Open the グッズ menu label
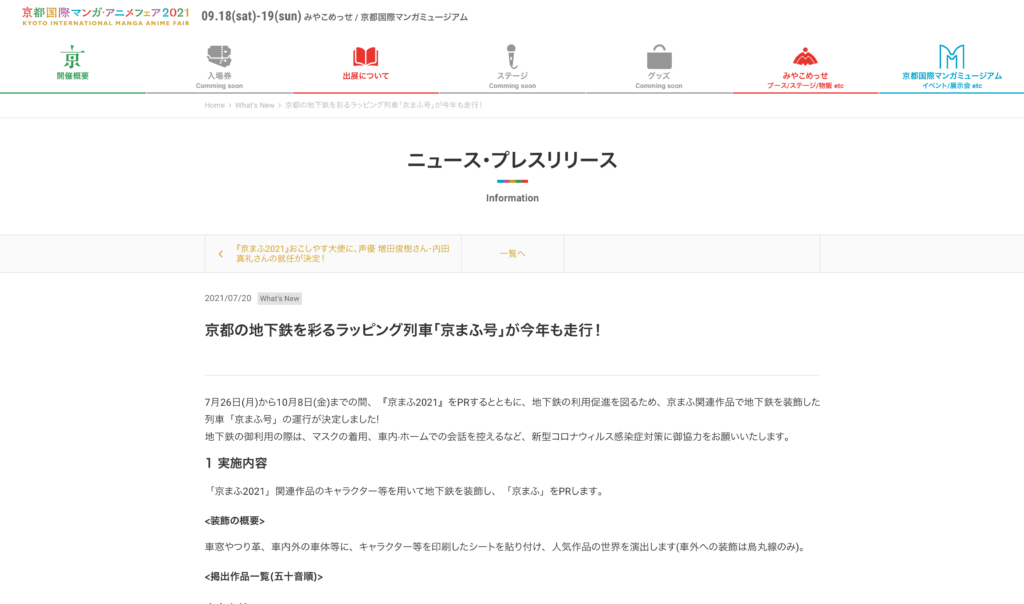The image size is (1024, 604). click(x=659, y=76)
